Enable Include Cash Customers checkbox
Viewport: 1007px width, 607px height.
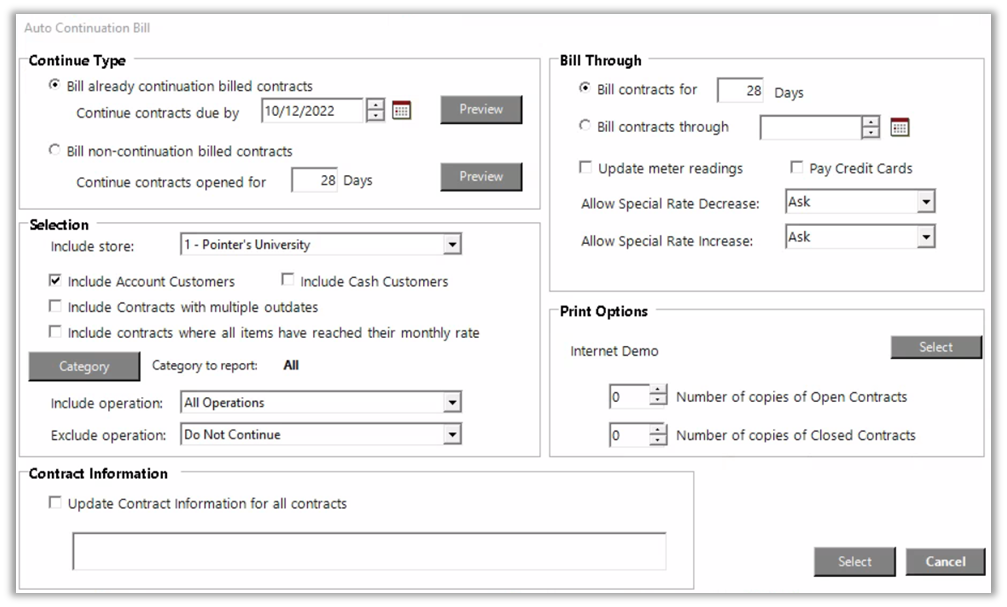click(289, 281)
